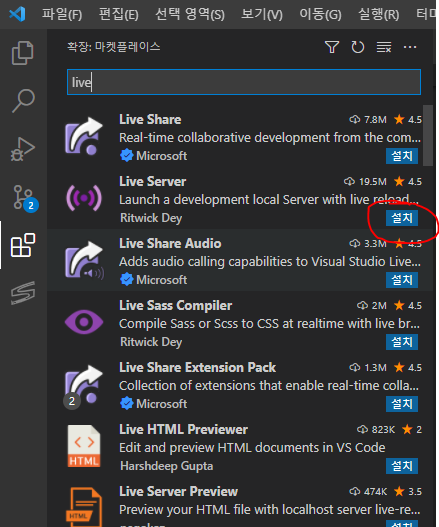Click the Live Share extension icon
Viewport: 439px width, 527px height.
(x=84, y=136)
